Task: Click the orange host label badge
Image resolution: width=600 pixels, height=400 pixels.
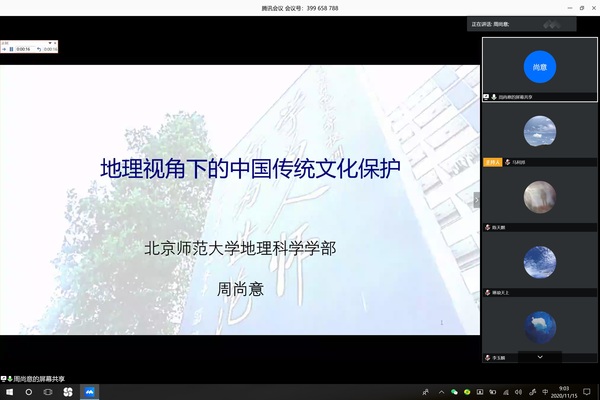Action: pos(491,161)
